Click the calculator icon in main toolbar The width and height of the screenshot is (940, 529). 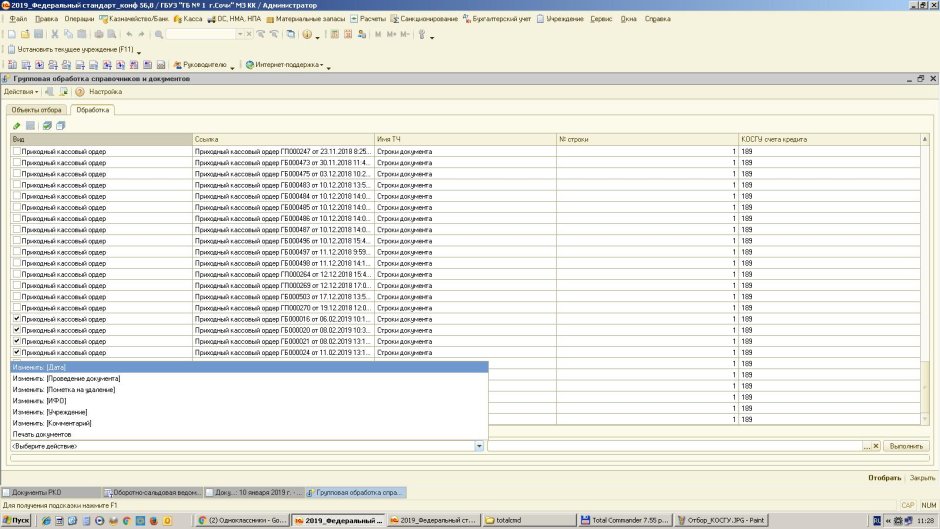click(x=335, y=34)
